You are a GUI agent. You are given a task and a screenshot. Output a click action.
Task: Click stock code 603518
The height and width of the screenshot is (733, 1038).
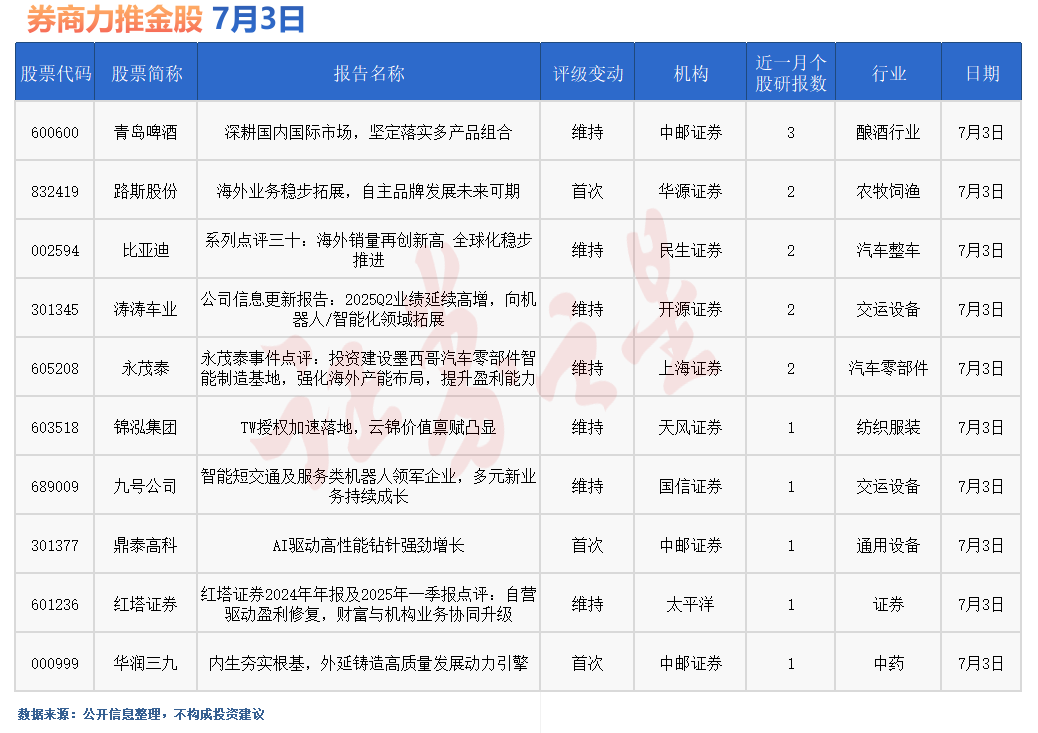click(x=55, y=427)
